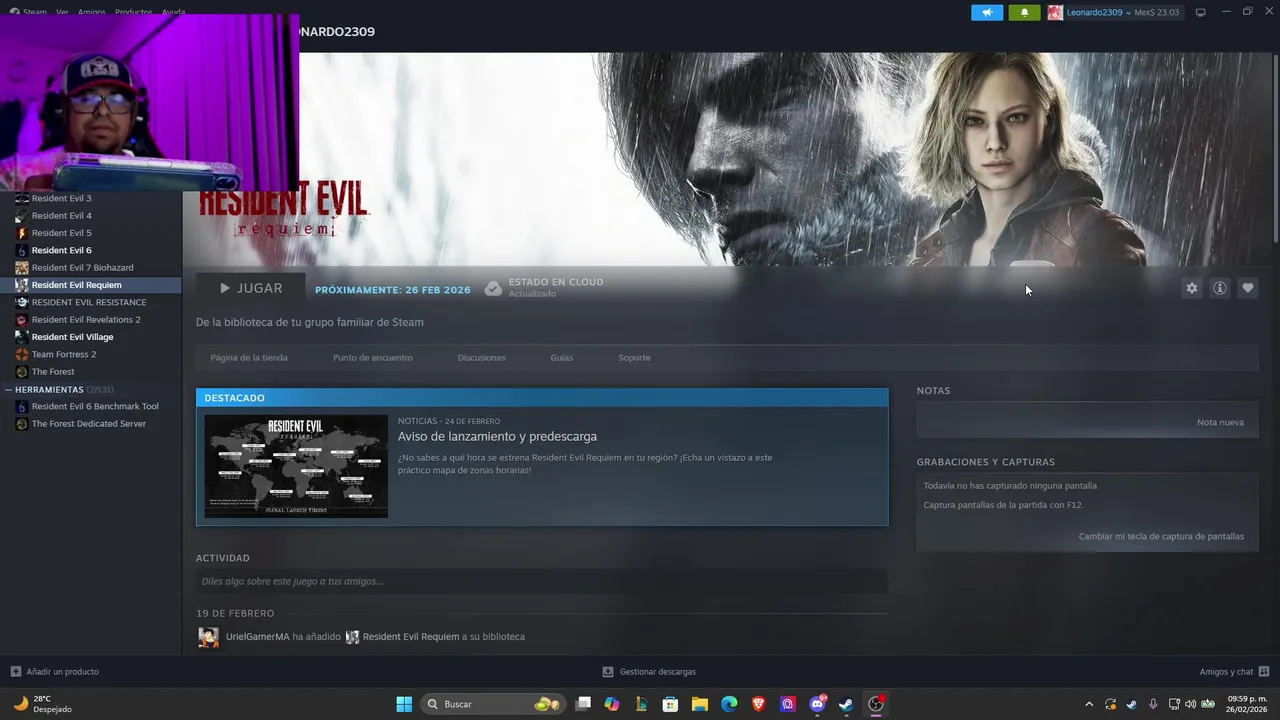Open the Punto de encuentro tab
The width and height of the screenshot is (1280, 720).
coord(372,357)
